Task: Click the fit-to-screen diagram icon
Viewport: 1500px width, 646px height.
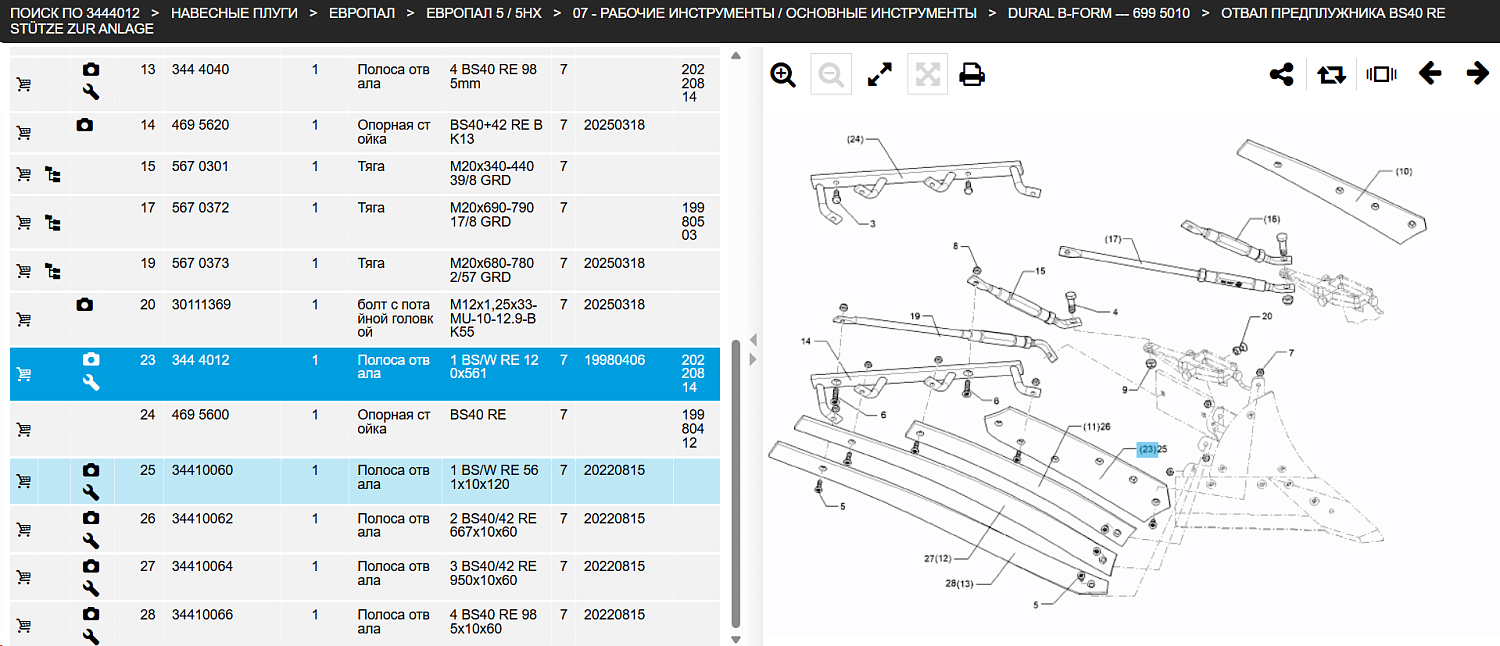Action: click(x=927, y=75)
